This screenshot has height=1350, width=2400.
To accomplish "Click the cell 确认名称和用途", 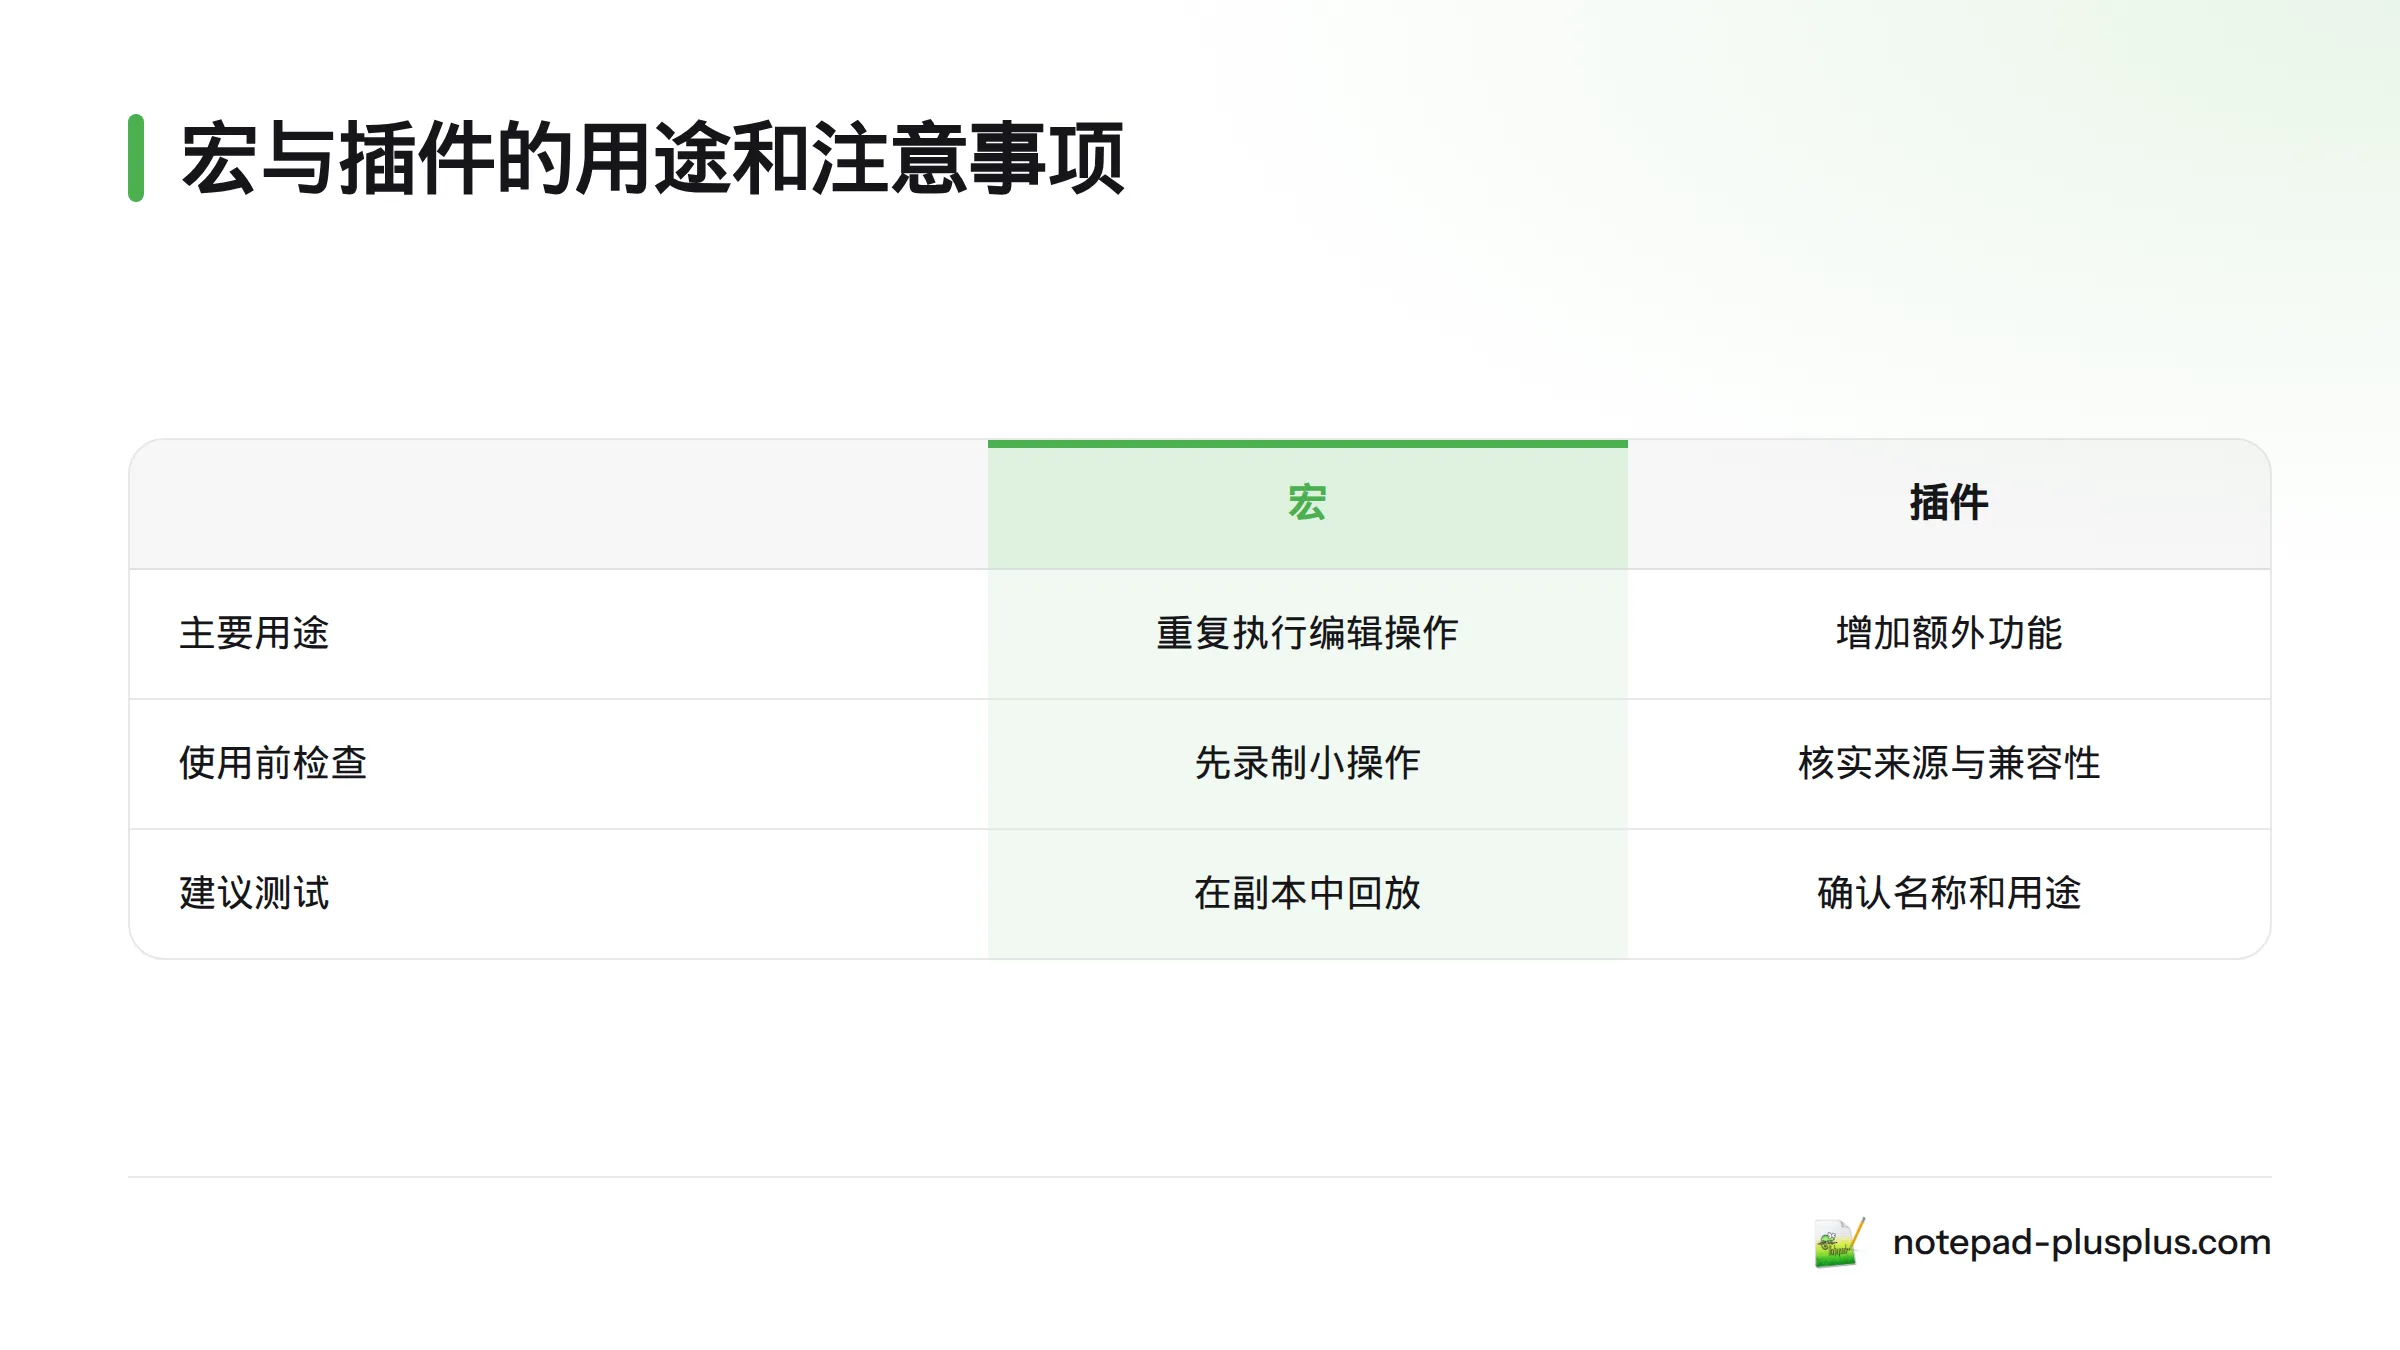I will pyautogui.click(x=1948, y=893).
